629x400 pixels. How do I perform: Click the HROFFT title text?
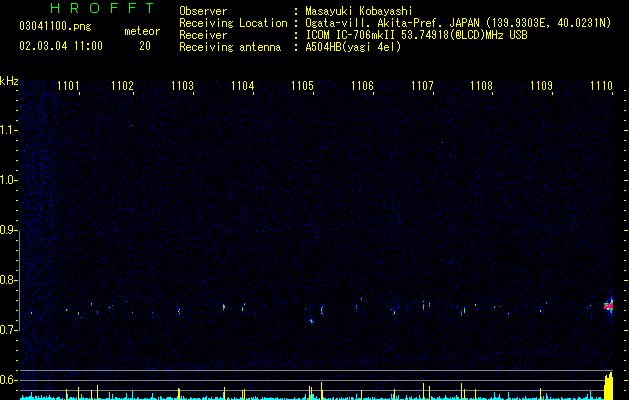(102, 8)
